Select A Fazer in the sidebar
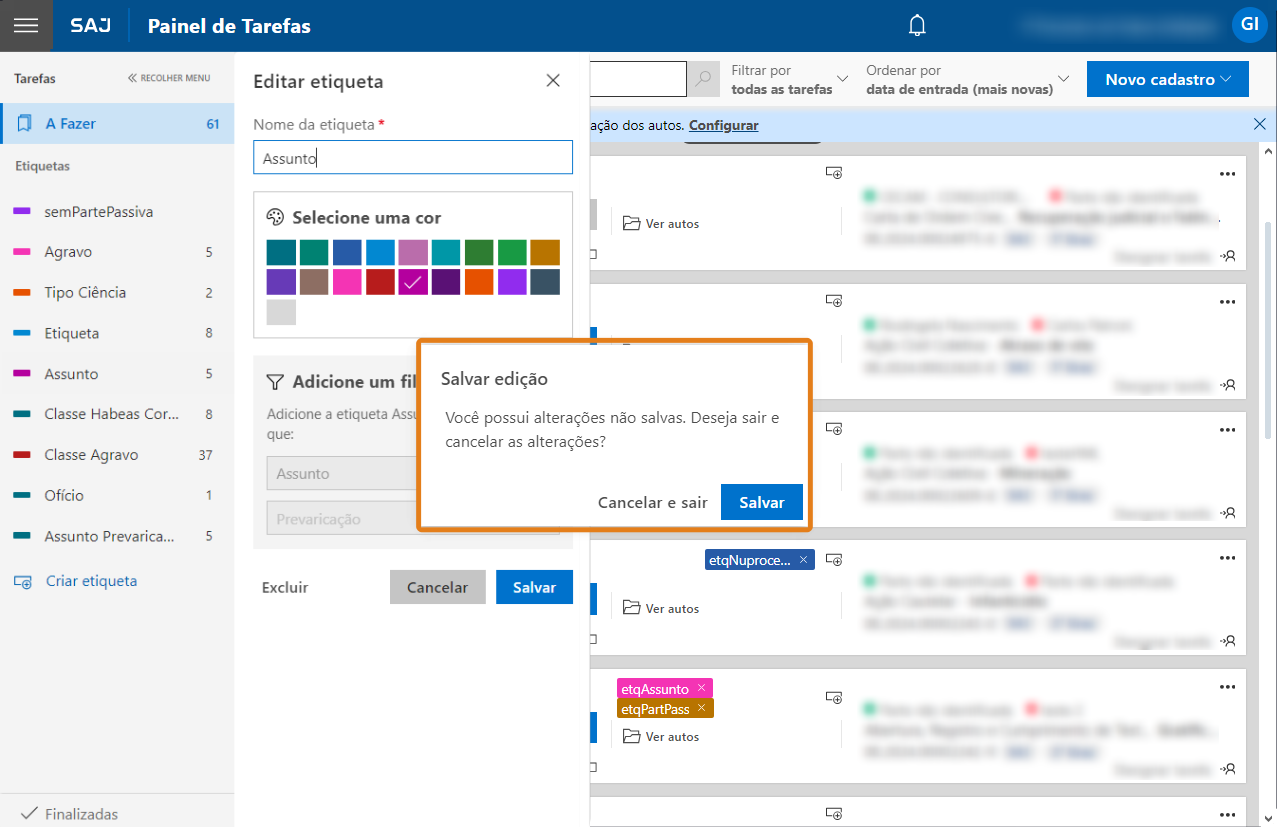Image resolution: width=1277 pixels, height=827 pixels. click(x=117, y=124)
